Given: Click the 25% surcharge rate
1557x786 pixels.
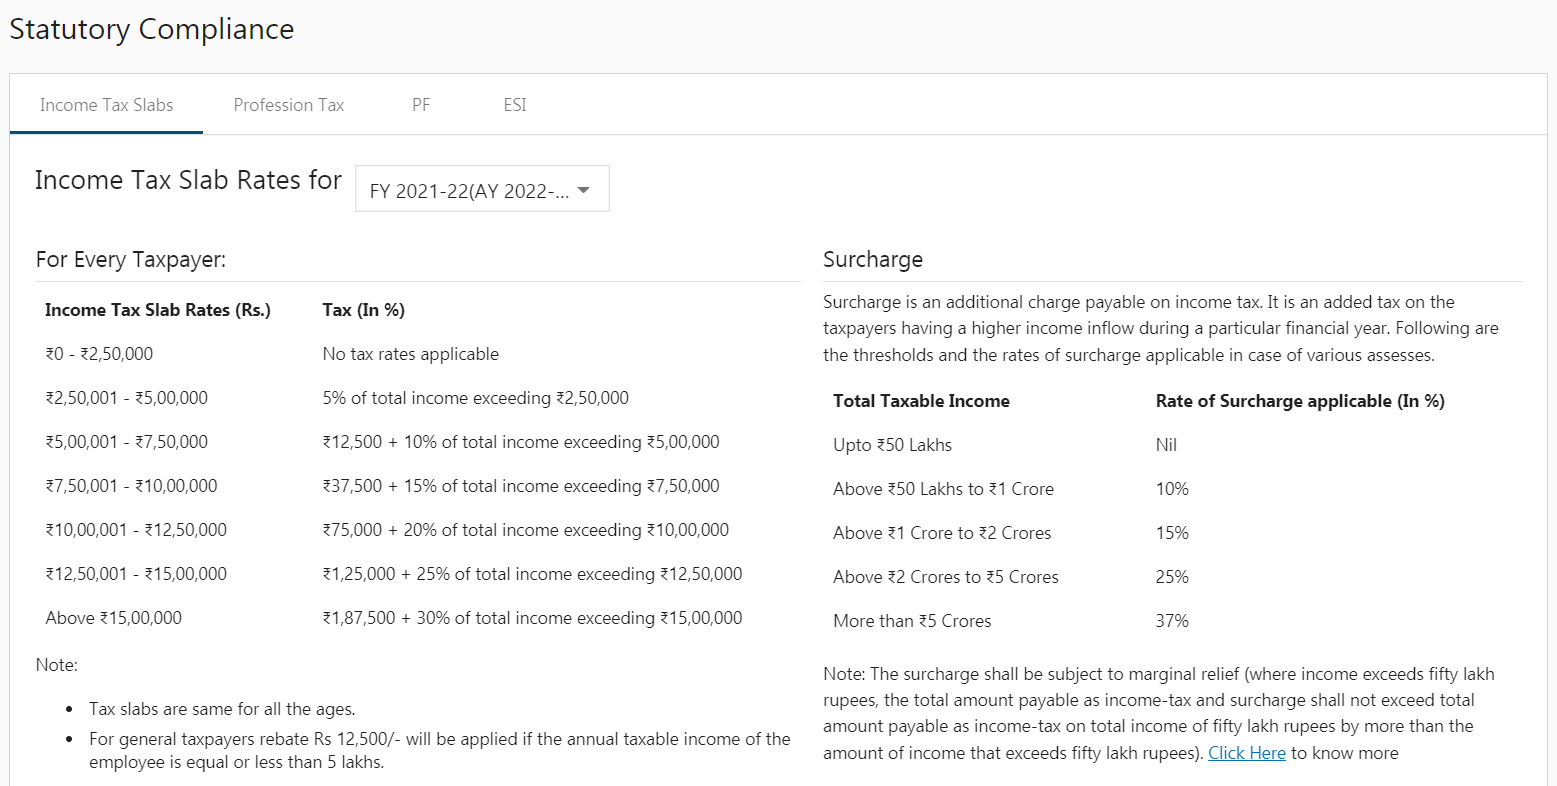Looking at the screenshot, I should pos(1172,577).
